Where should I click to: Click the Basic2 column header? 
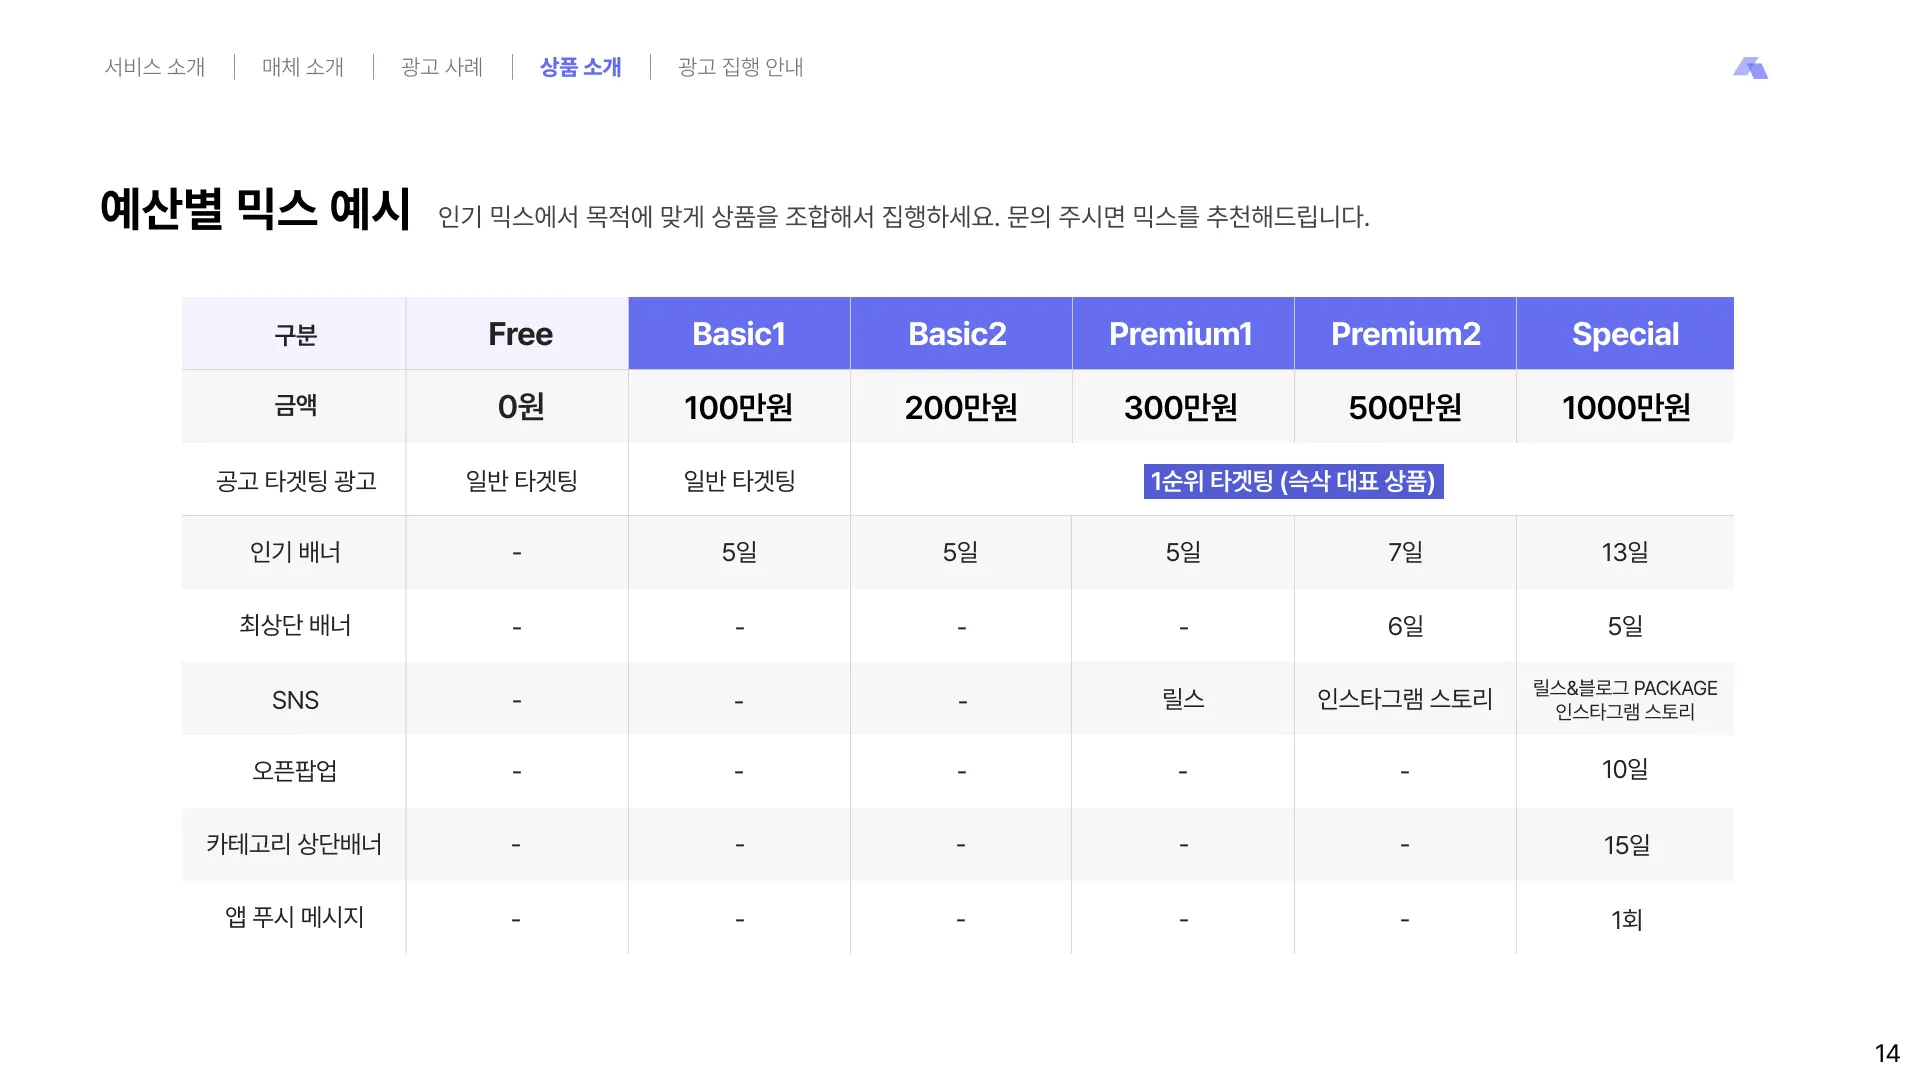coord(957,334)
